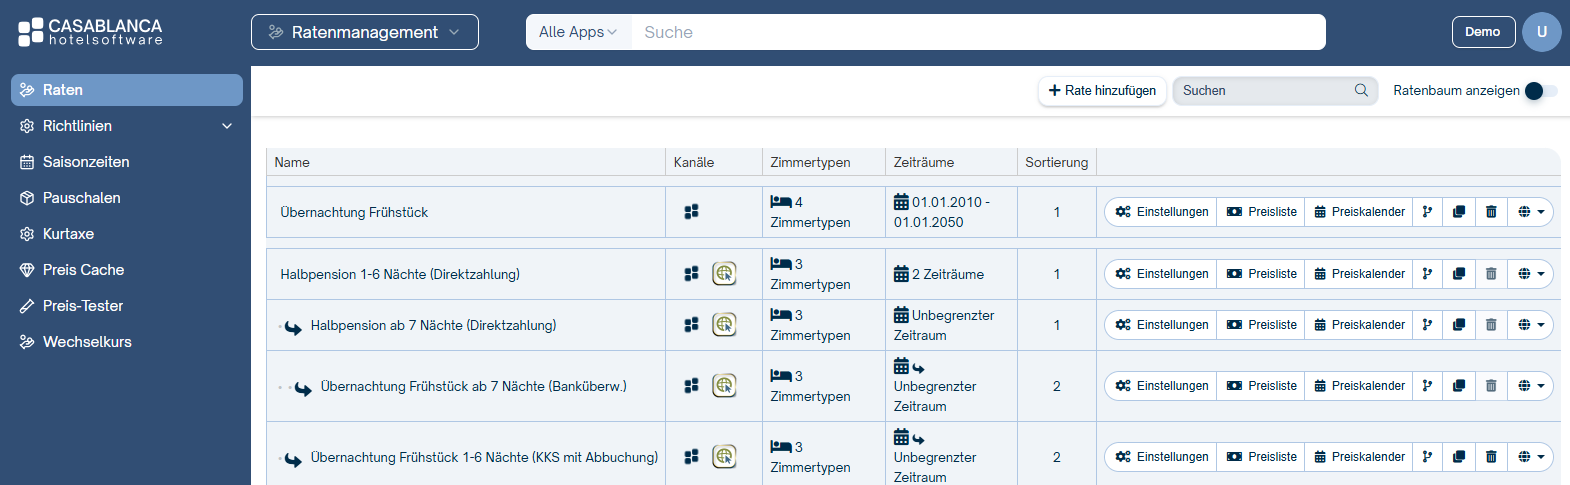Click branch icon for Übernachtung Frühstück ab 7 Nächte
Screen dimensions: 1570x485
(1427, 386)
